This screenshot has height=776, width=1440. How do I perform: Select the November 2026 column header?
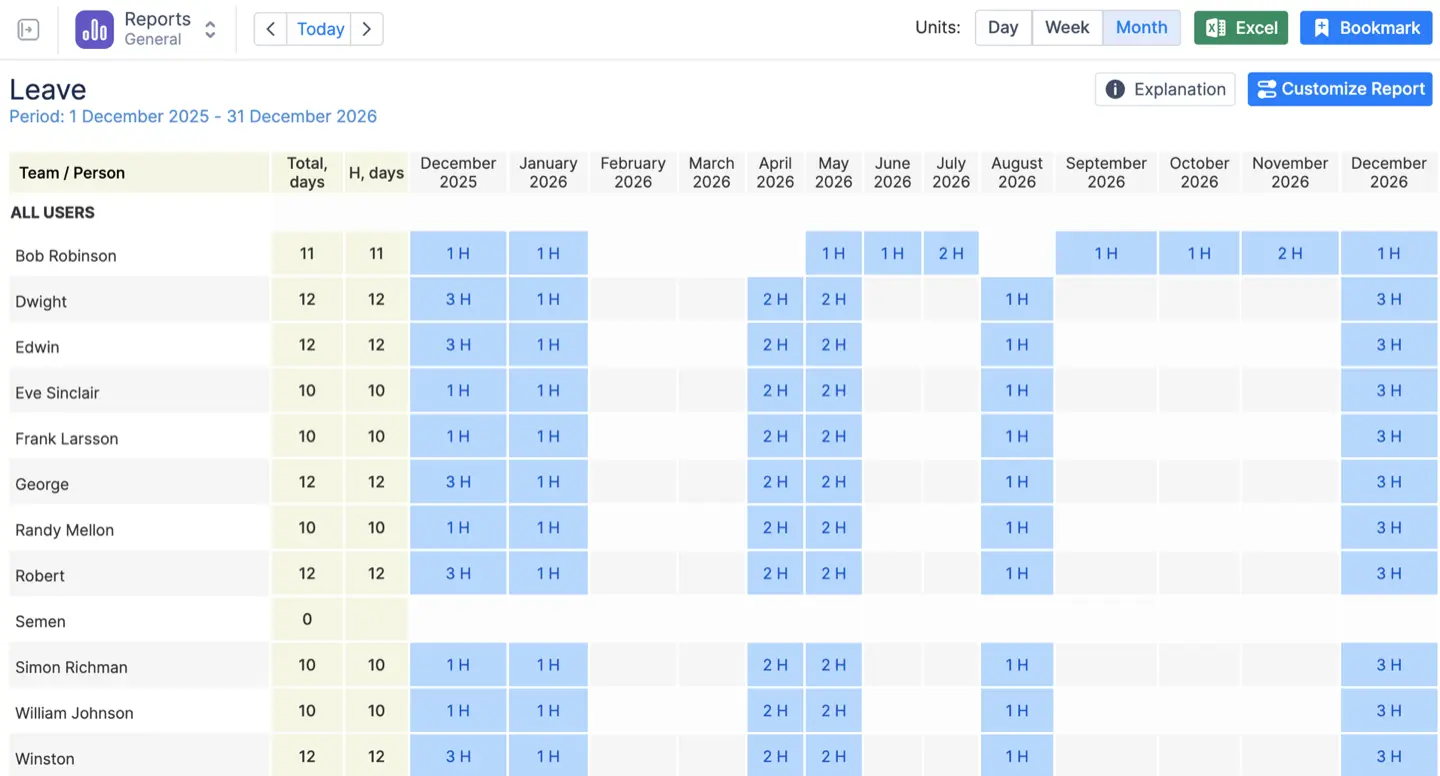coord(1290,172)
